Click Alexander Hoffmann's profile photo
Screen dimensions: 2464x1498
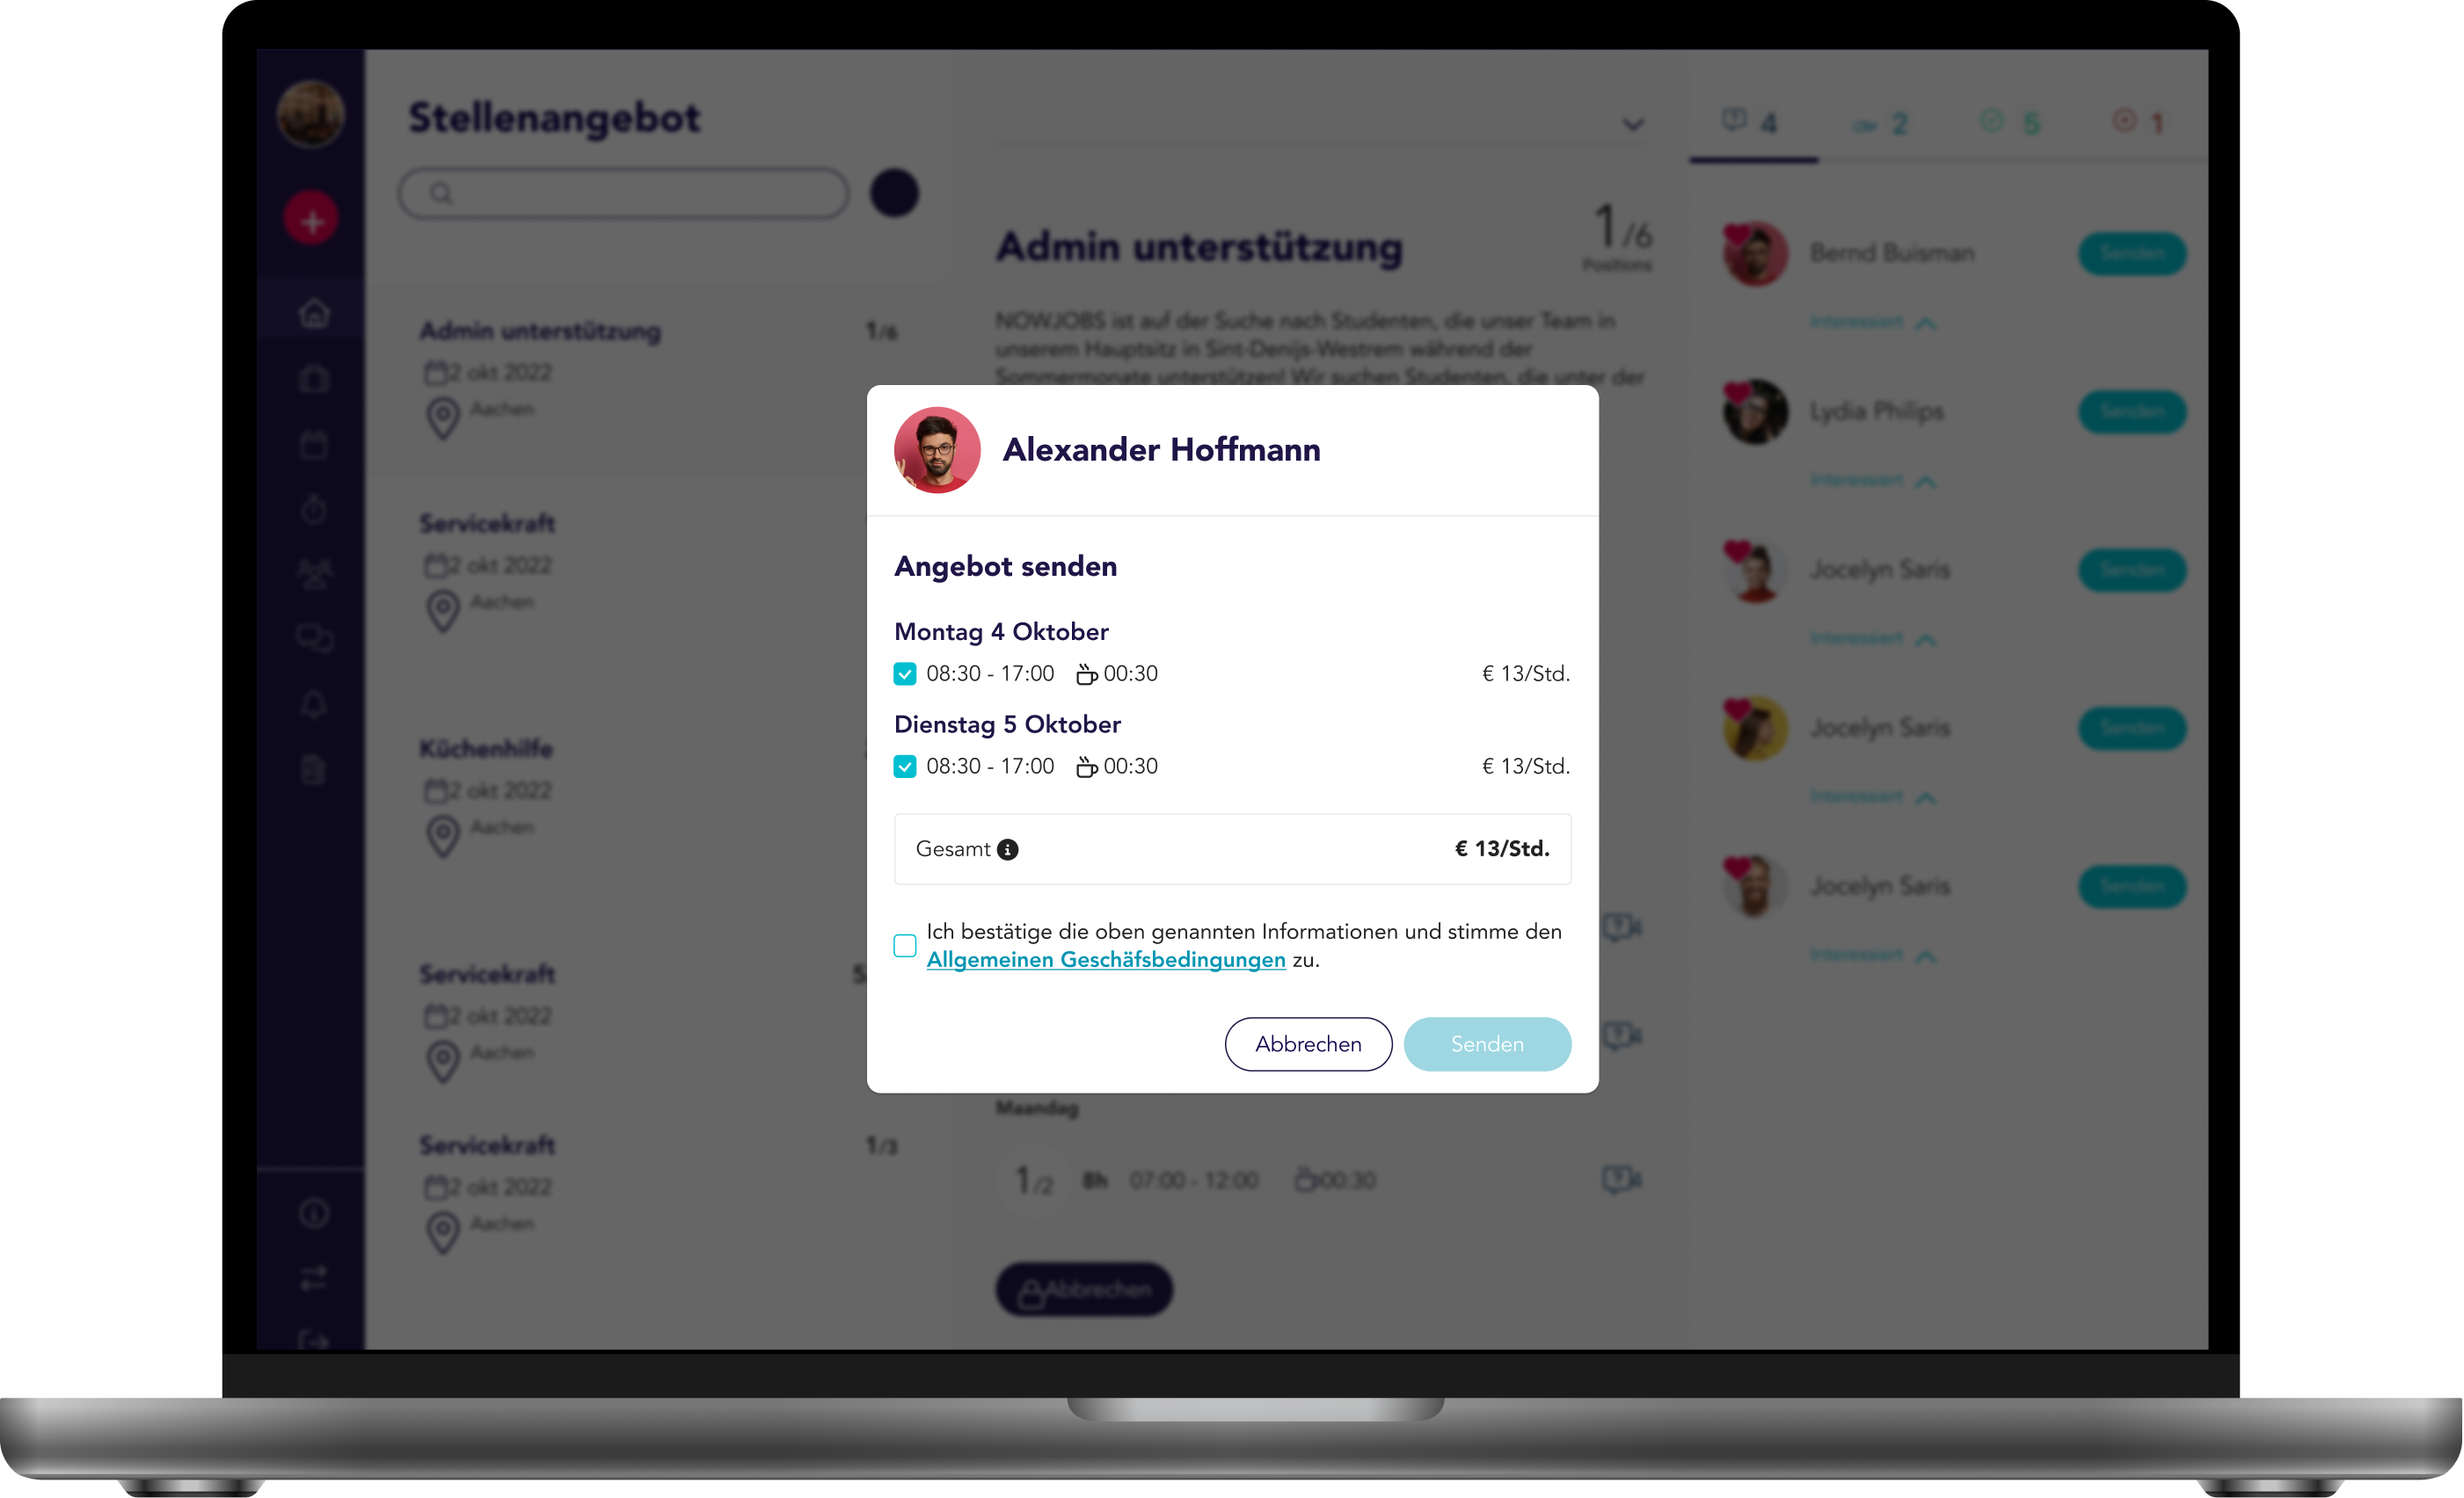pyautogui.click(x=937, y=449)
